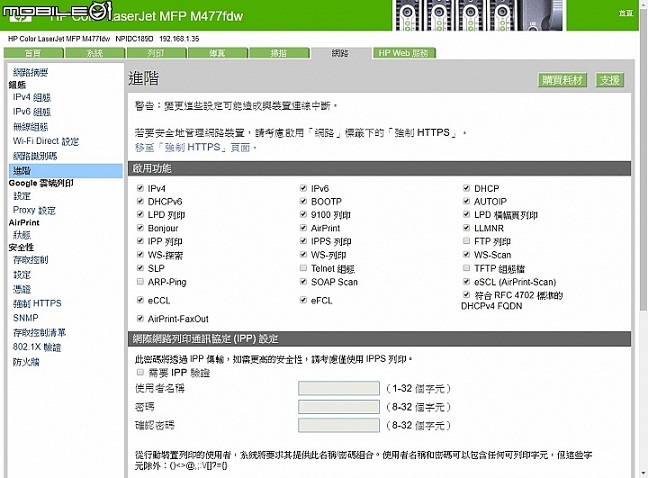The width and height of the screenshot is (648, 478).
Task: Enable the TFTP 組態檔 checkbox
Action: click(x=466, y=269)
